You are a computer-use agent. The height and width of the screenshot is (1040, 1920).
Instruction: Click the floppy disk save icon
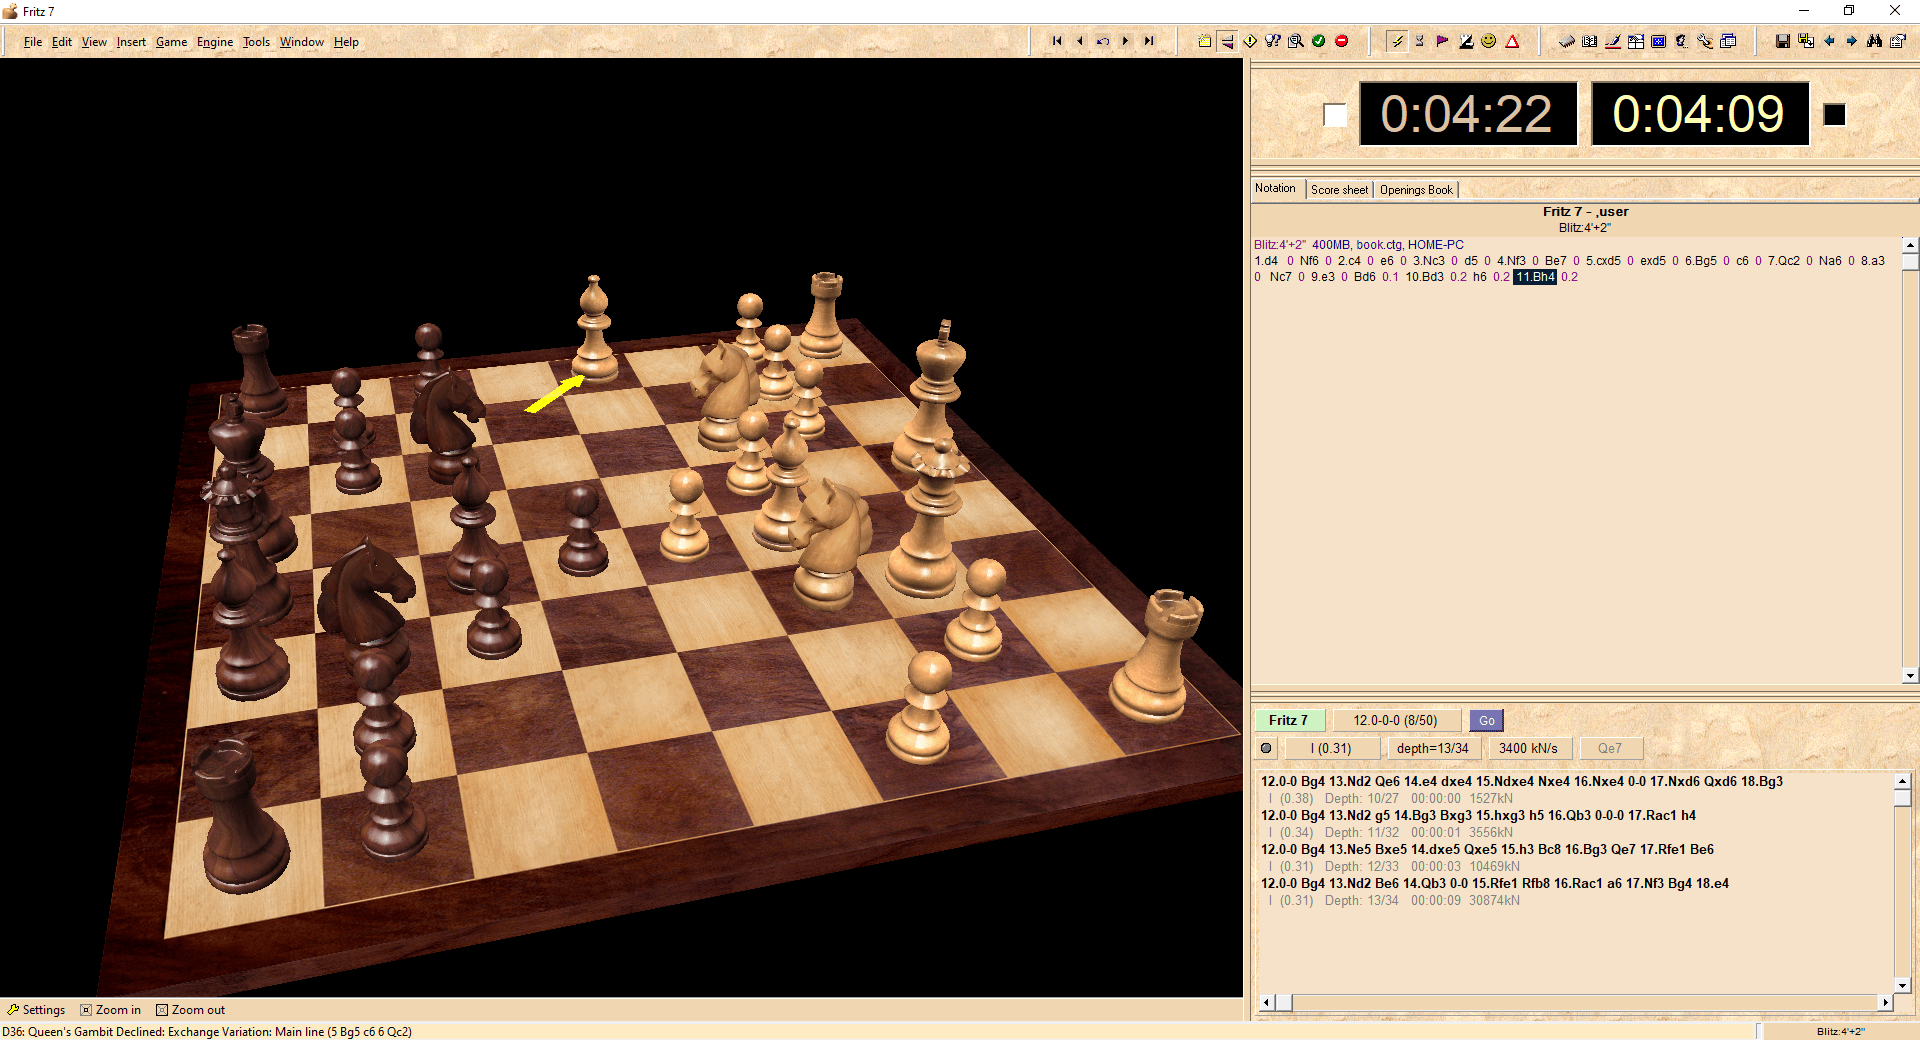click(x=1782, y=41)
